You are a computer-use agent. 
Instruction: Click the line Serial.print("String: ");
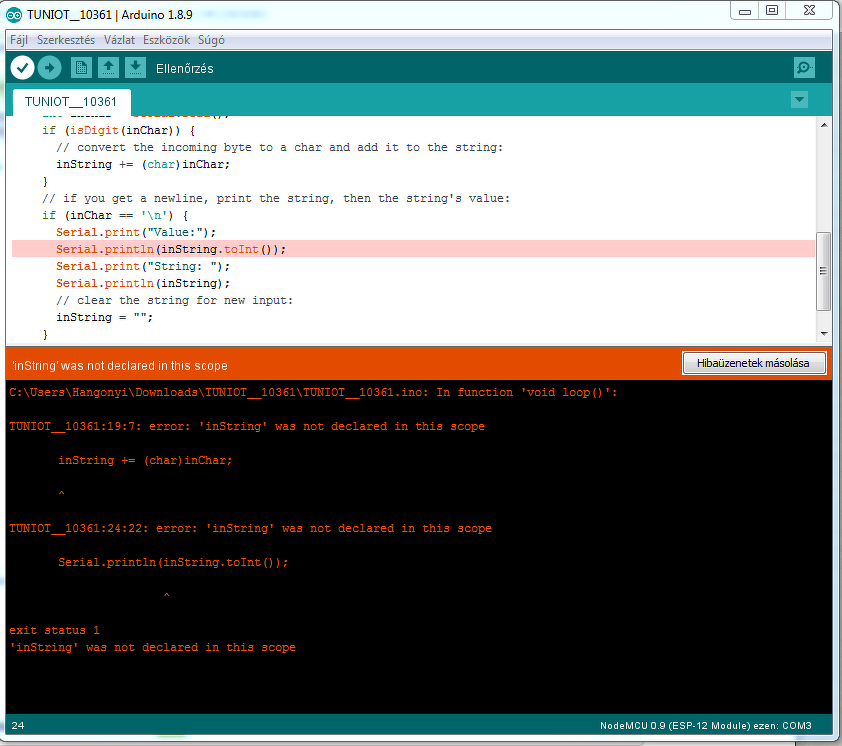click(x=143, y=266)
